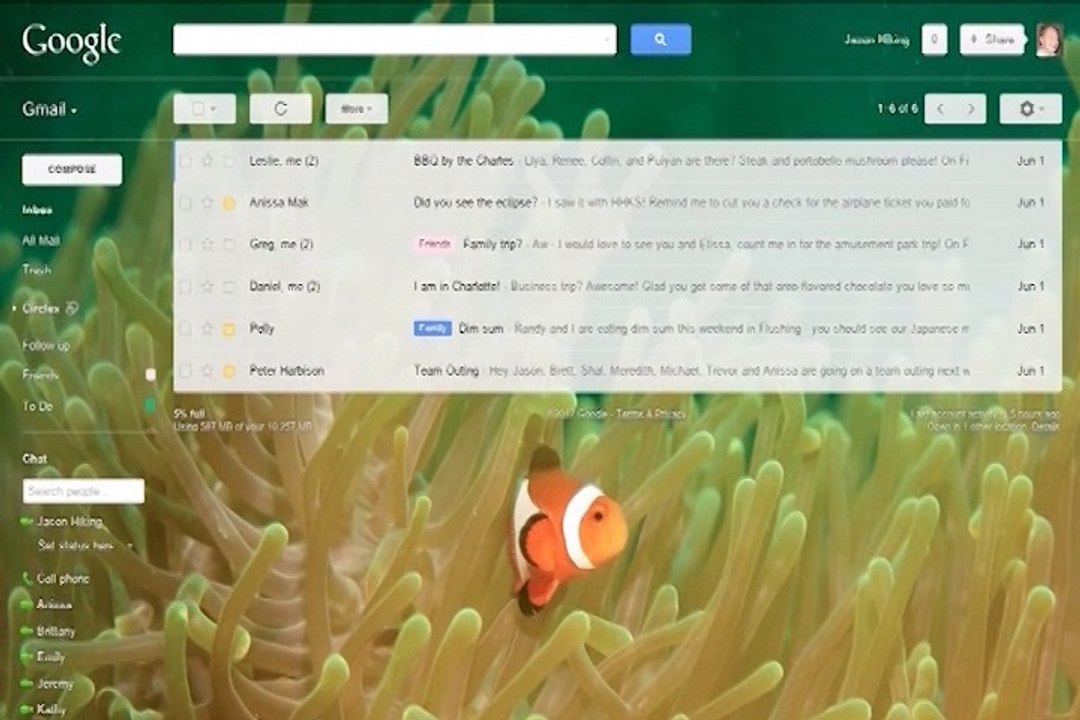Click Jason Hiking name in header
This screenshot has width=1080, height=720.
pos(877,39)
